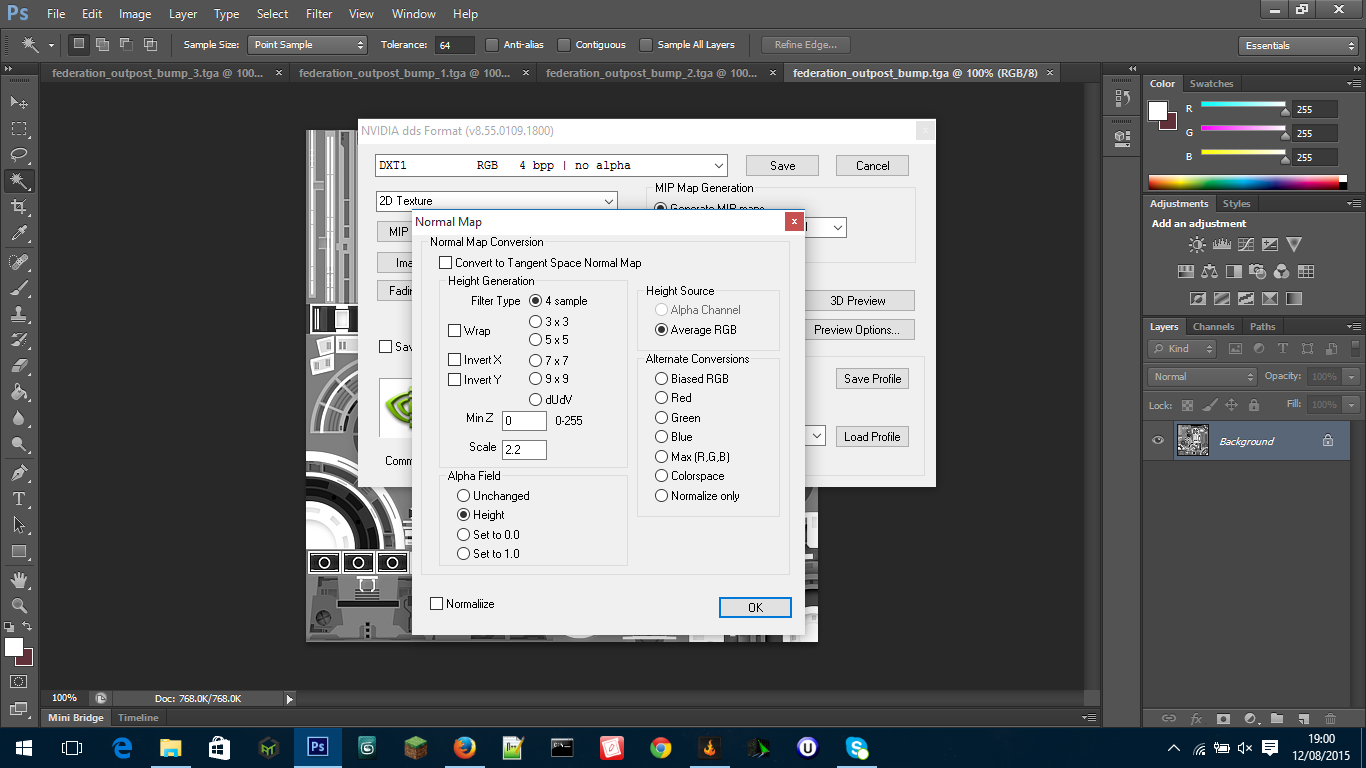Select Biased RGB conversion

coord(662,379)
